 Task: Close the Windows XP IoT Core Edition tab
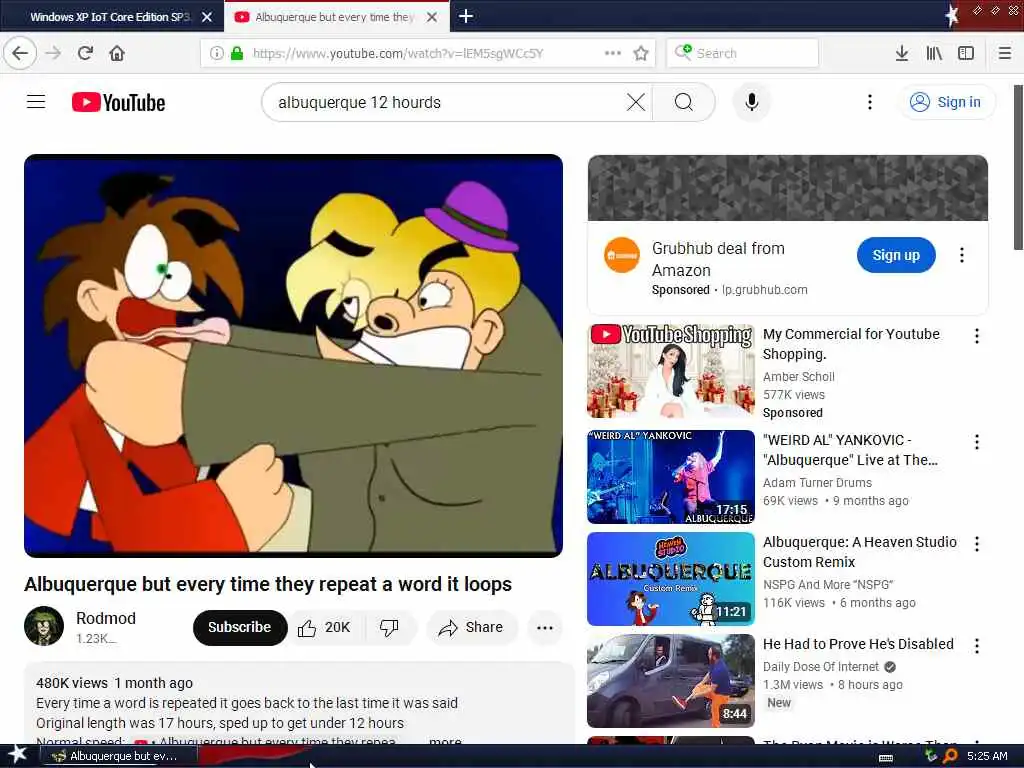coord(207,17)
